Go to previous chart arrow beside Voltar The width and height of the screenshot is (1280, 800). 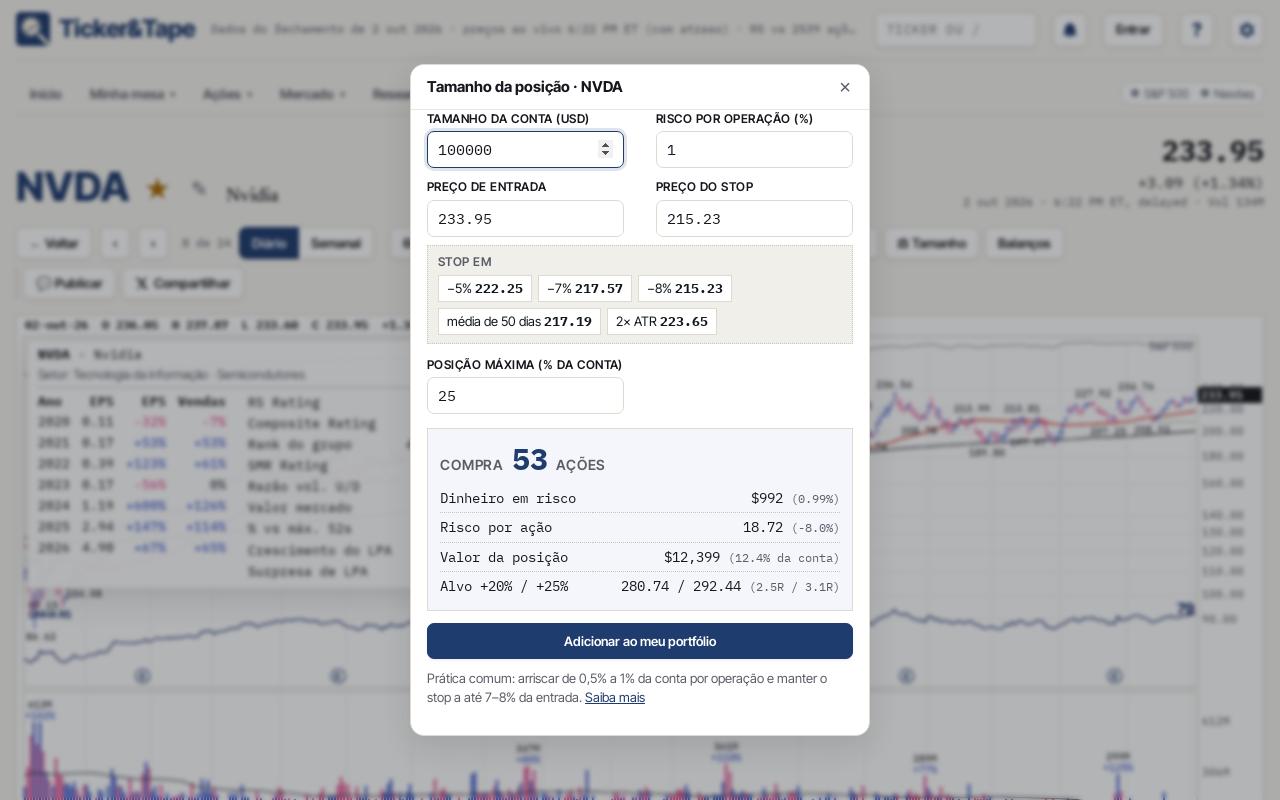(115, 243)
